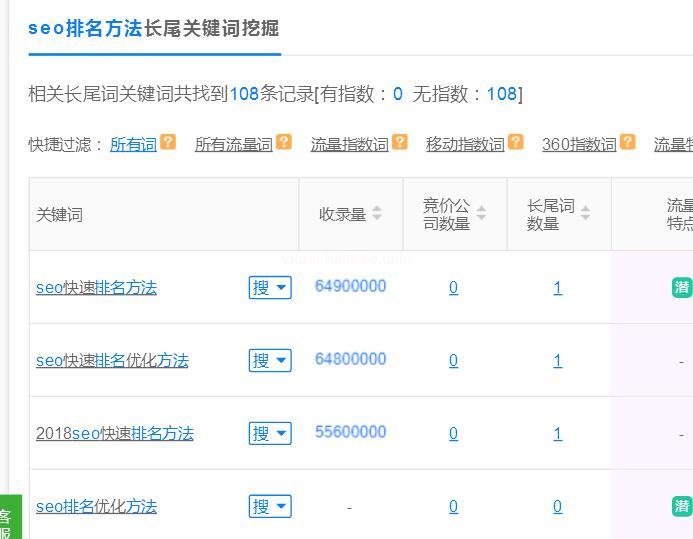Click 长尾词数量 value for seo快速排名优化方法

[x=557, y=361]
